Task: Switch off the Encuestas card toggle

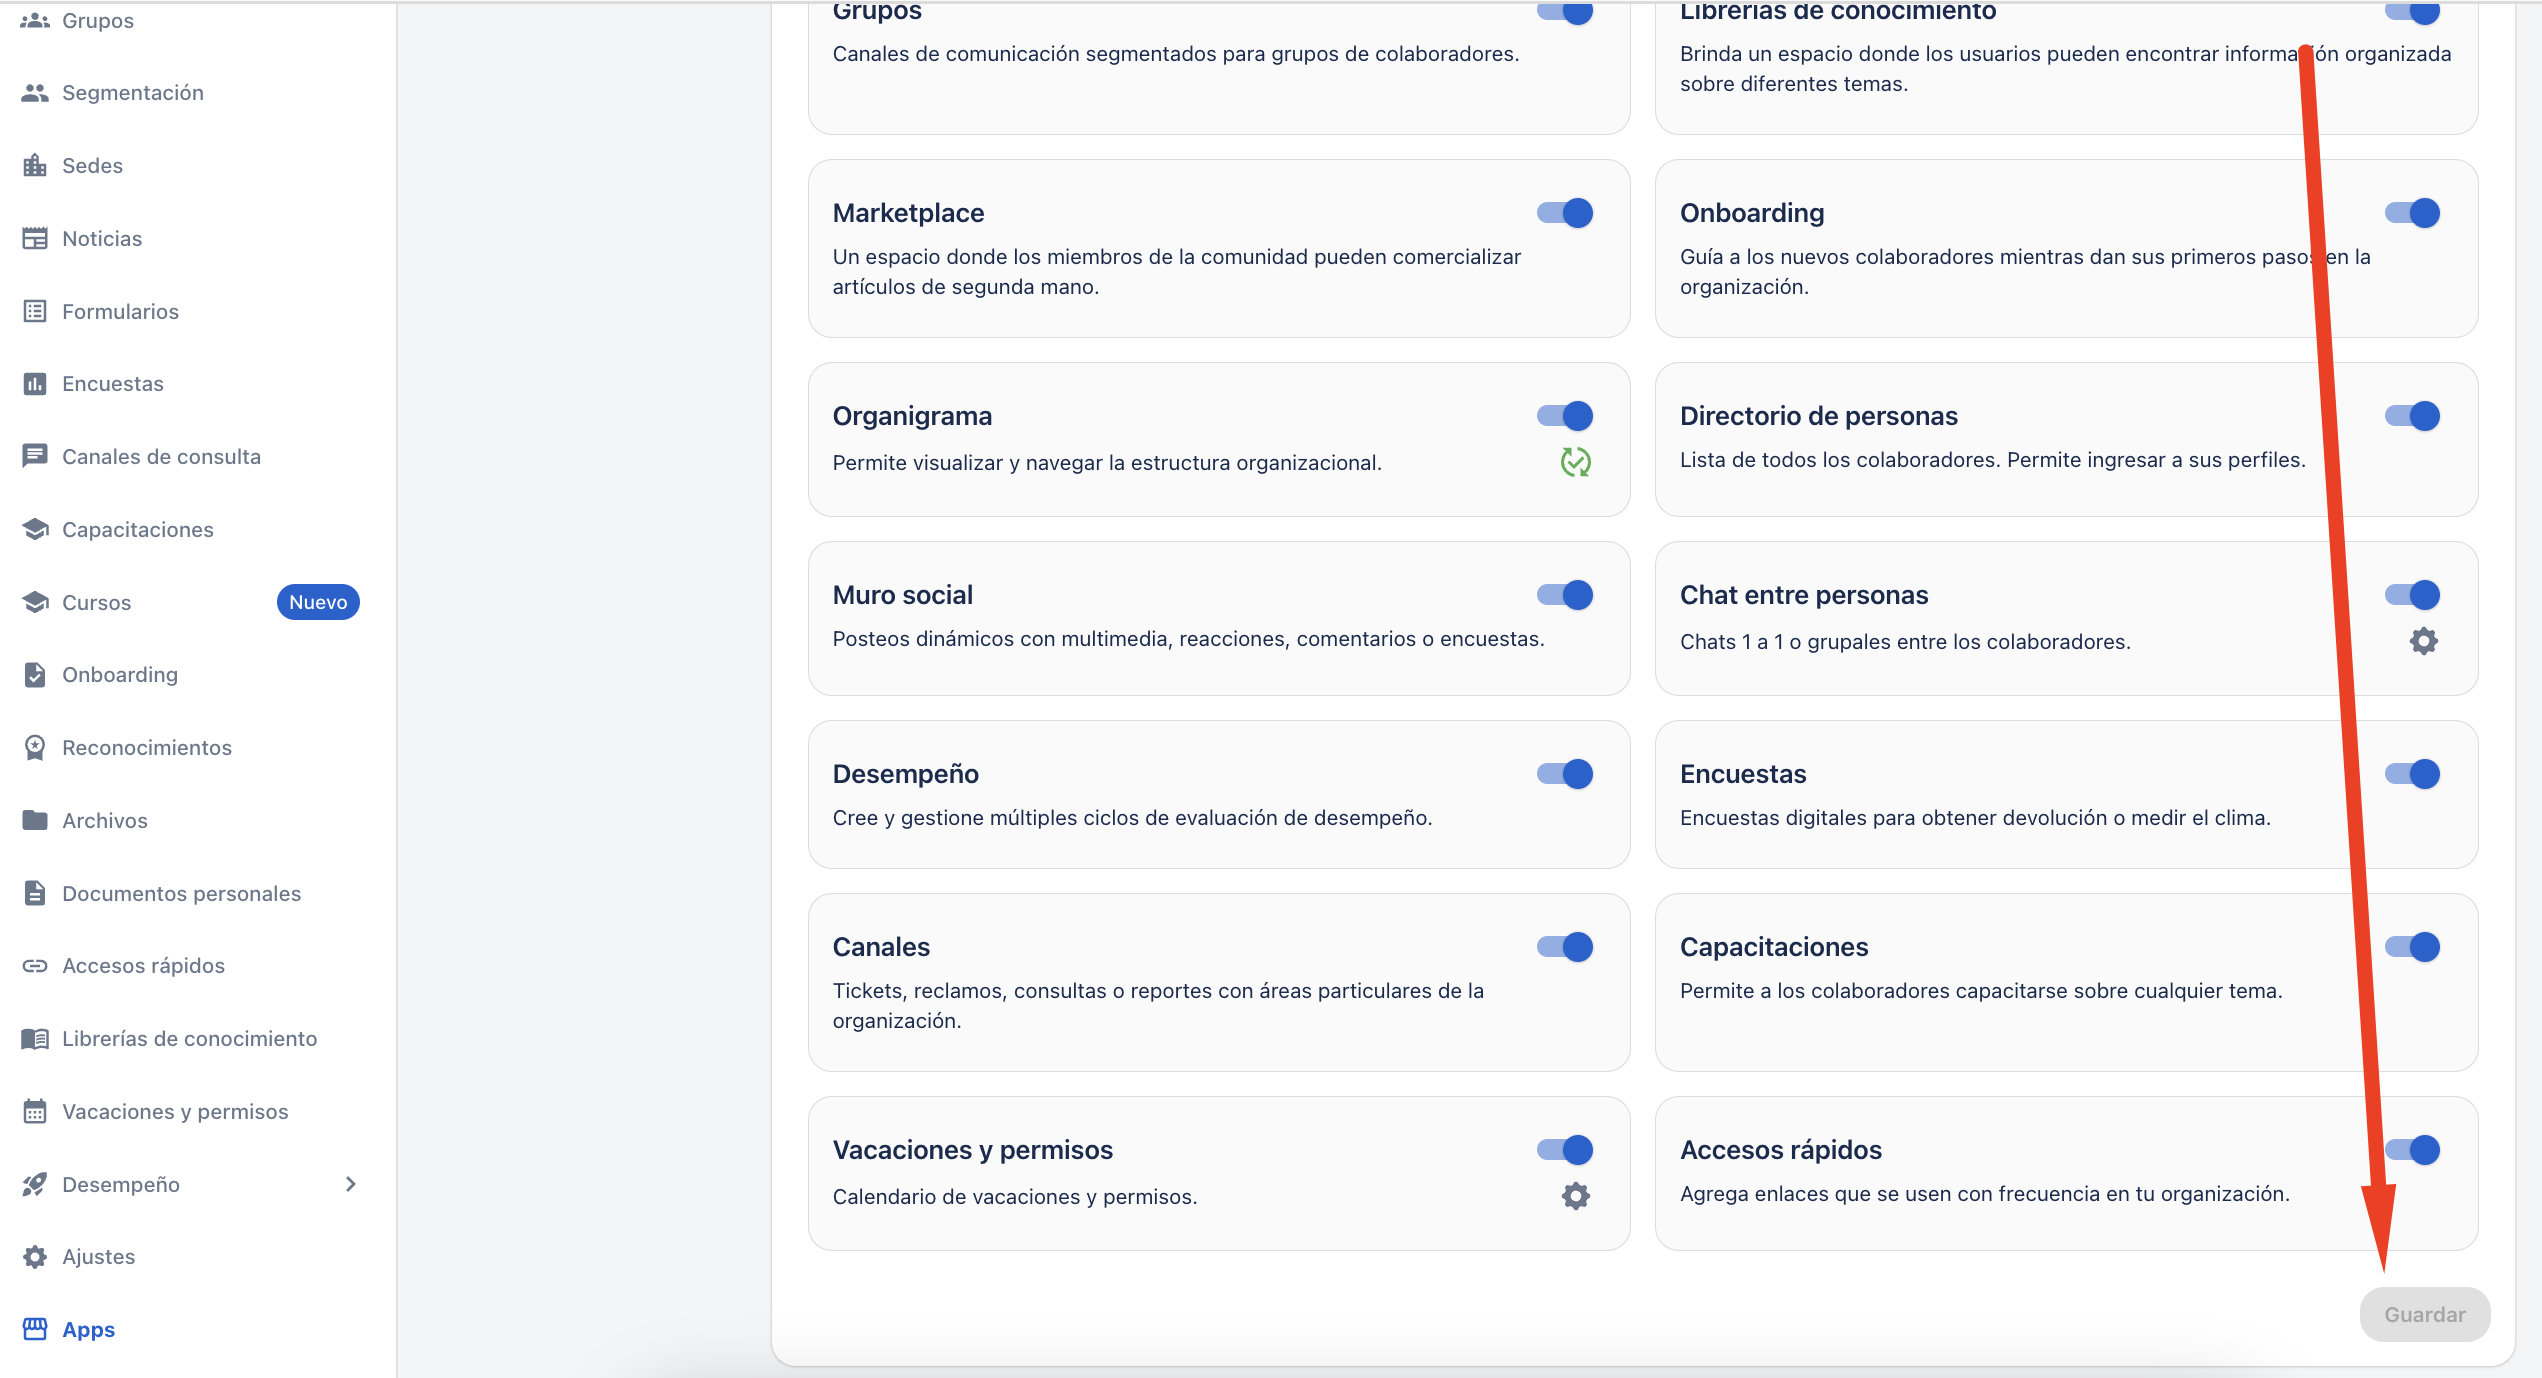Action: point(2412,774)
